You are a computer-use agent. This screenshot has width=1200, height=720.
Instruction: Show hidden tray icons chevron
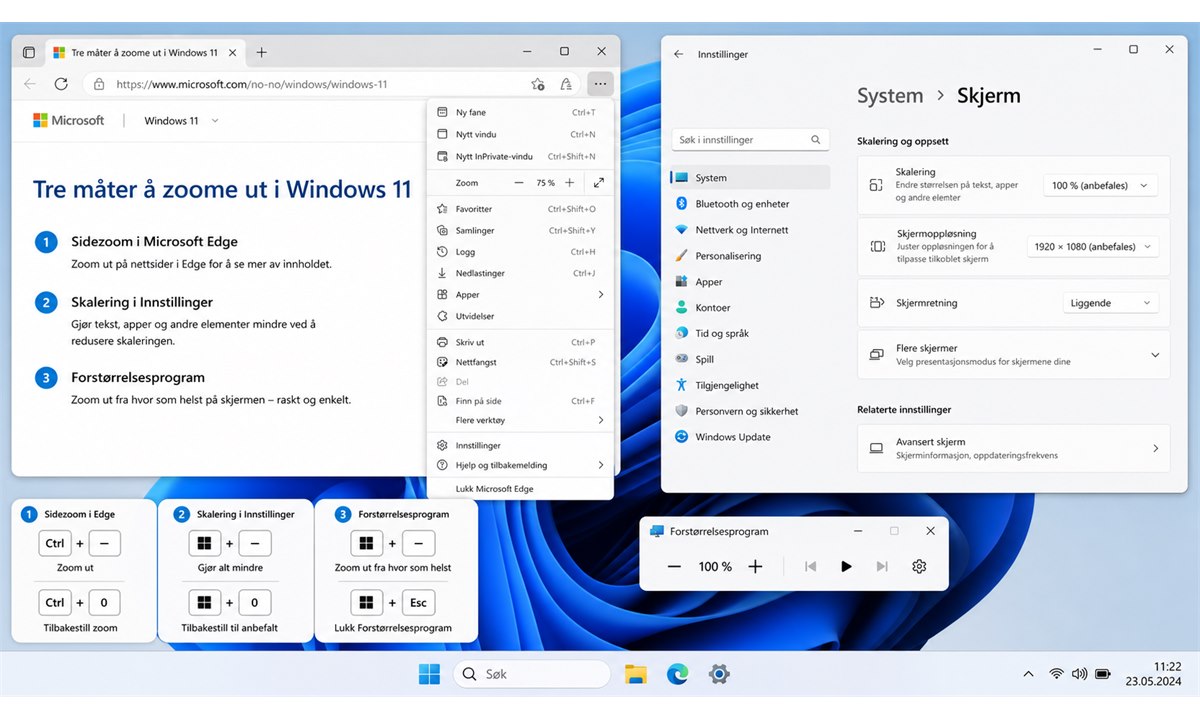pos(1028,675)
